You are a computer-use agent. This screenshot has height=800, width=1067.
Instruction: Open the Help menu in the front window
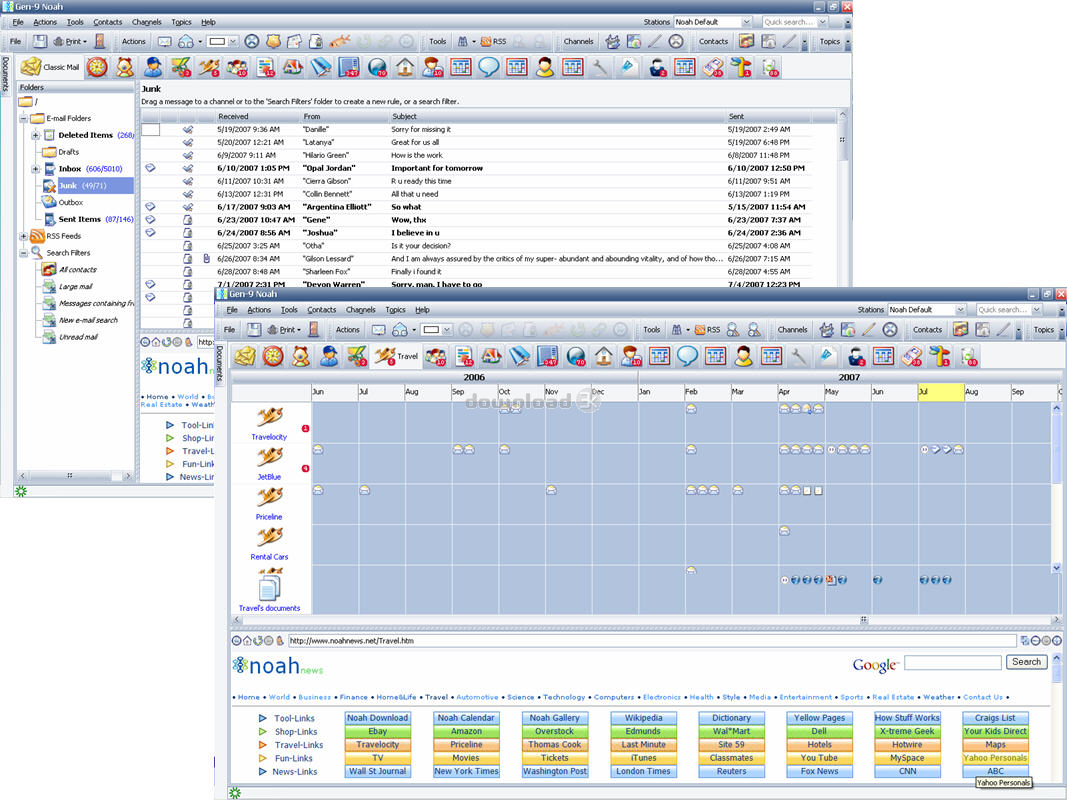[422, 310]
